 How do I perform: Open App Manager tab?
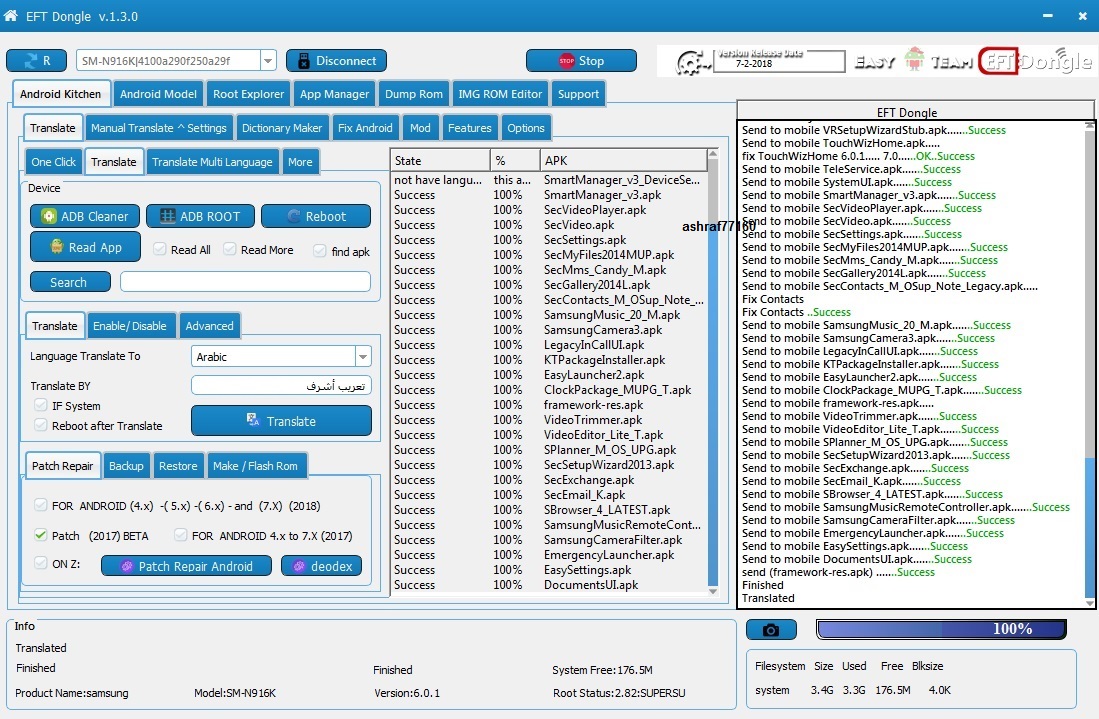(x=334, y=94)
